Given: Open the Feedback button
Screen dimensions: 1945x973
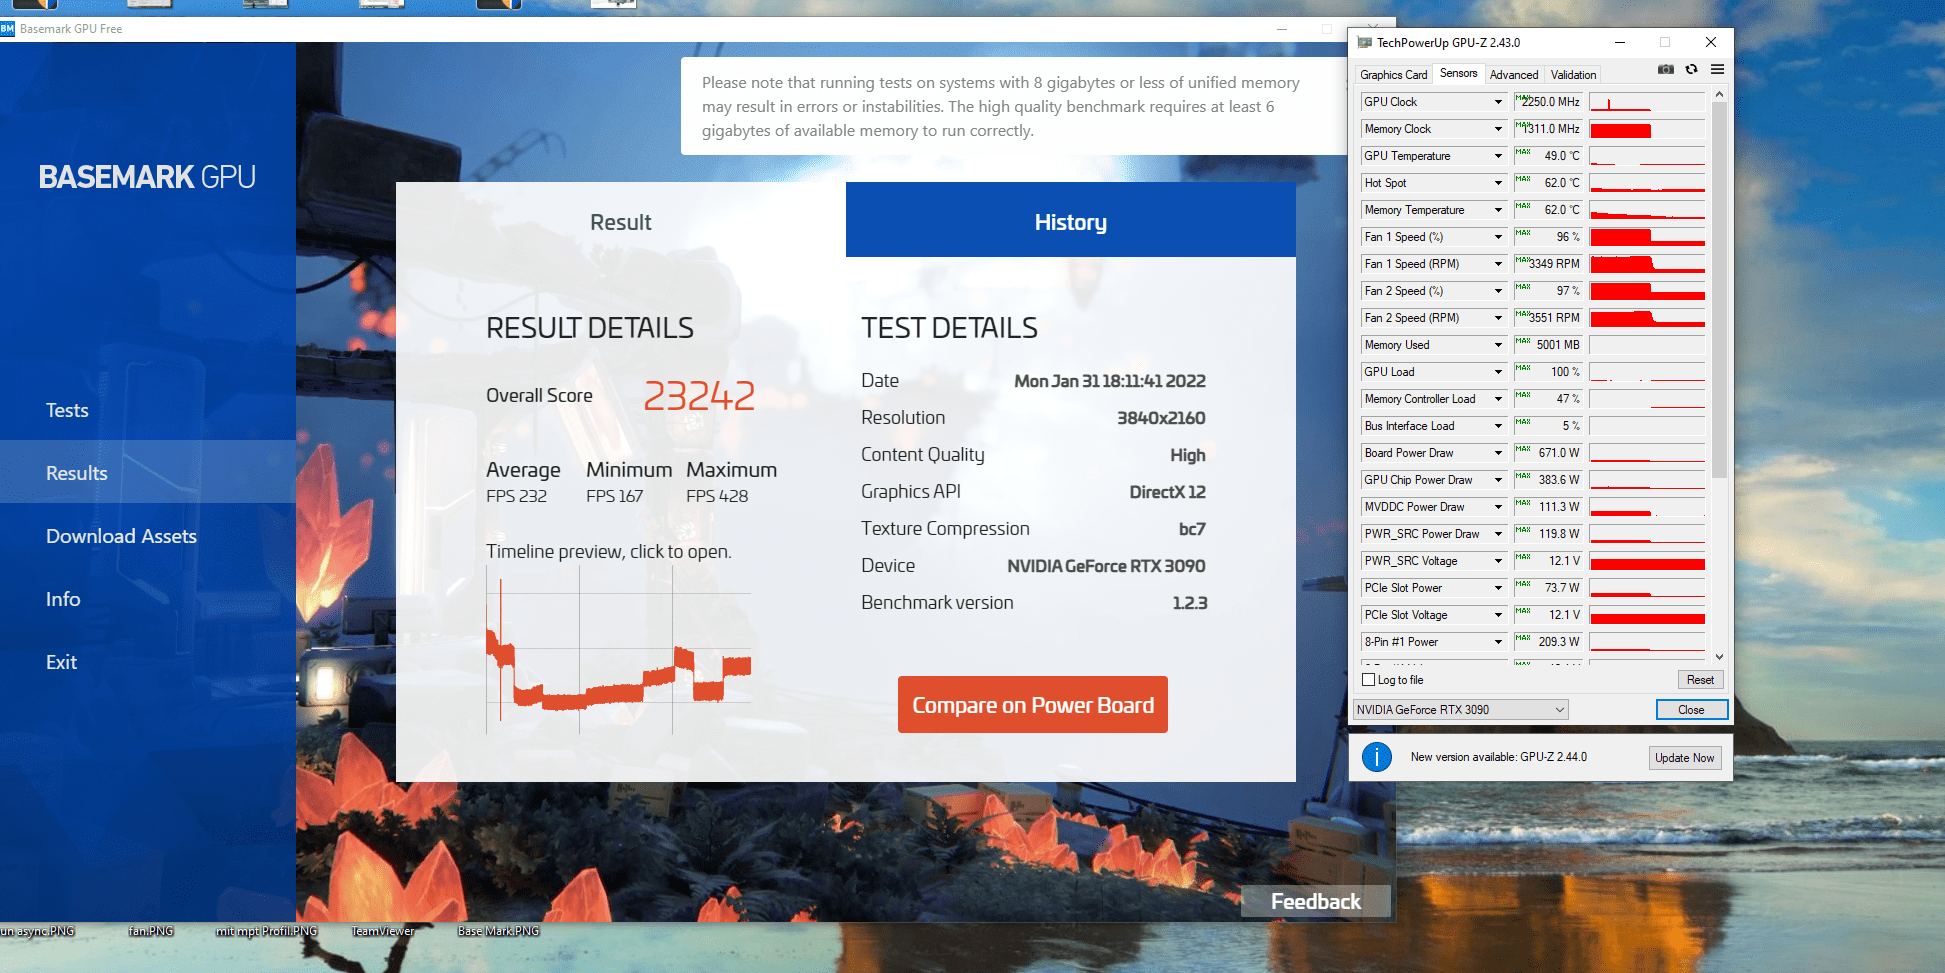Looking at the screenshot, I should click(x=1316, y=901).
